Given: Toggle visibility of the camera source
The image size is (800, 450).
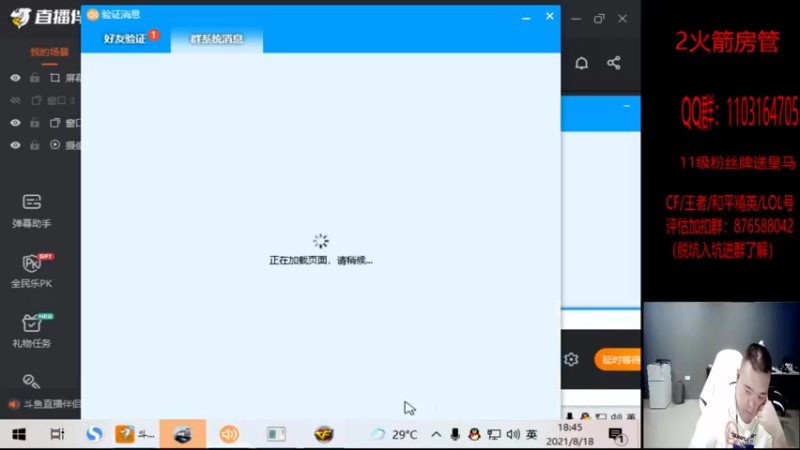Looking at the screenshot, I should coord(15,145).
